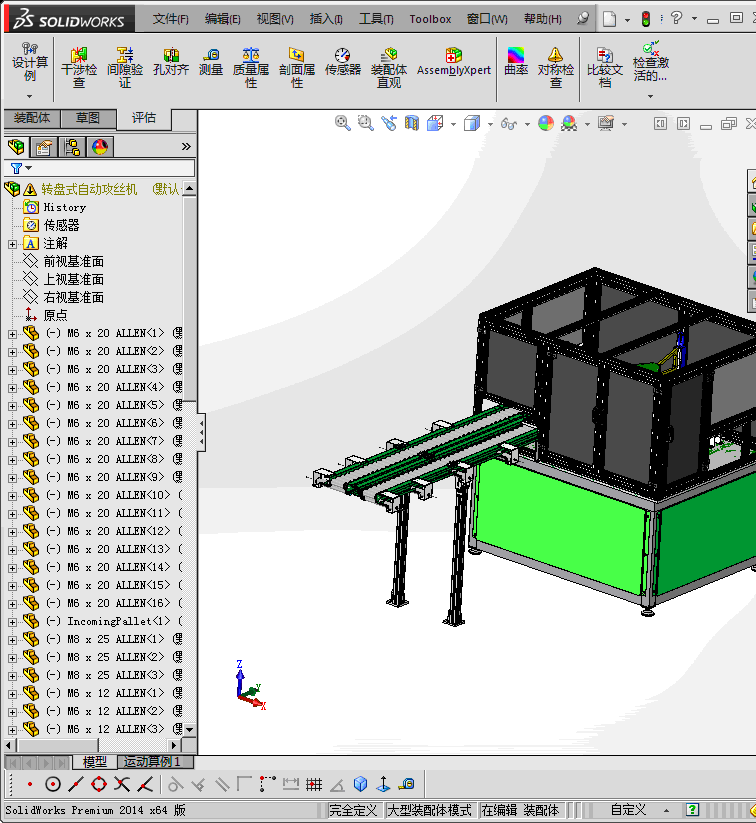Screen dimensions: 756x823
Task: Expand the 注解 tree node
Action: point(13,244)
